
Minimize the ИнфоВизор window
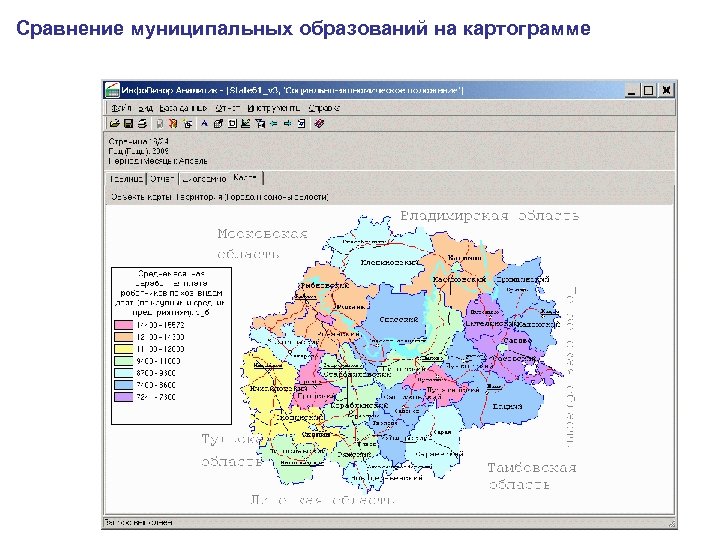click(x=632, y=90)
